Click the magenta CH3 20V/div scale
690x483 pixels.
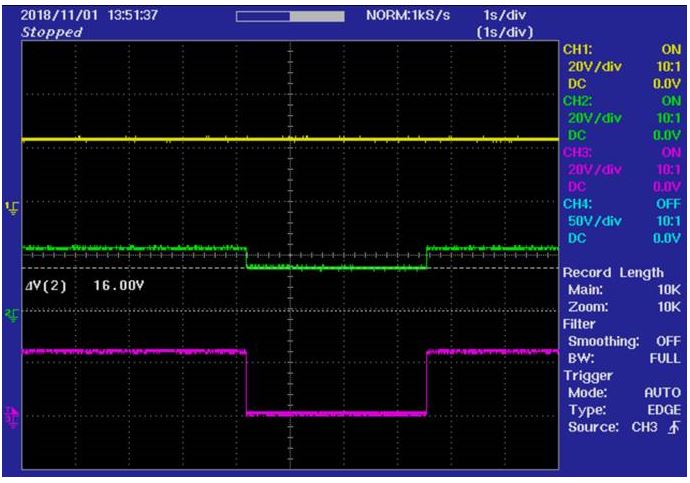595,169
